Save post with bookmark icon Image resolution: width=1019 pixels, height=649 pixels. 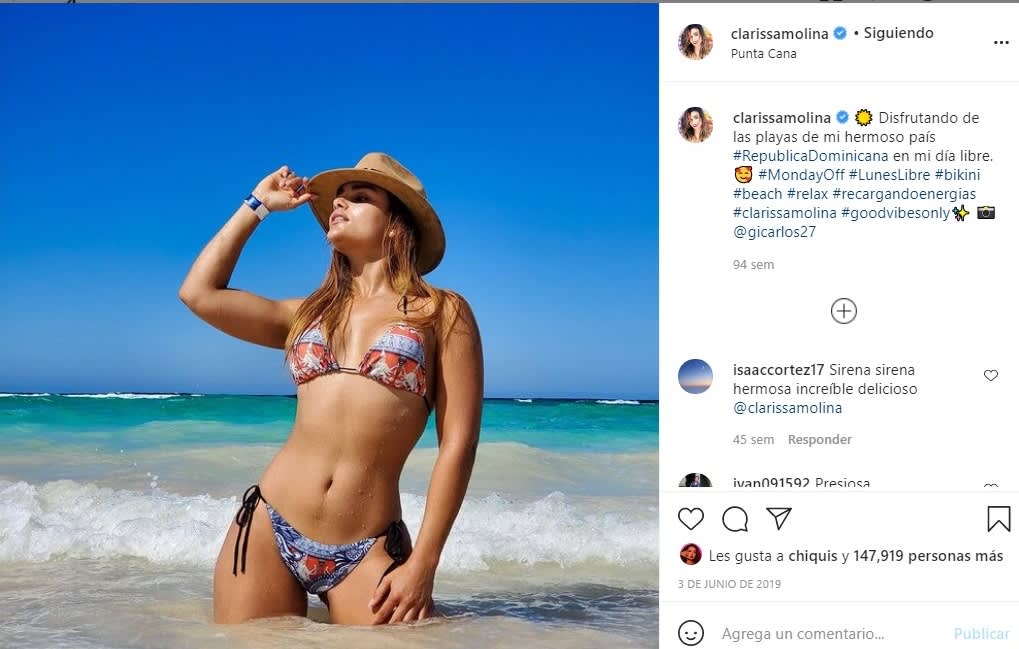pos(998,519)
